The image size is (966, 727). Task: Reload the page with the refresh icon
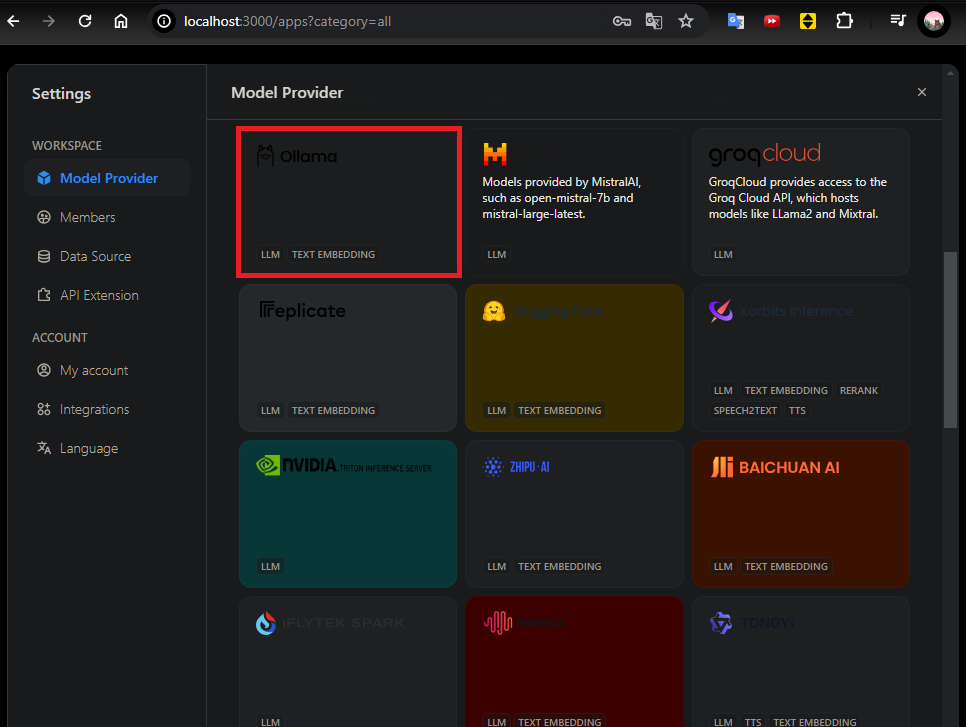85,22
